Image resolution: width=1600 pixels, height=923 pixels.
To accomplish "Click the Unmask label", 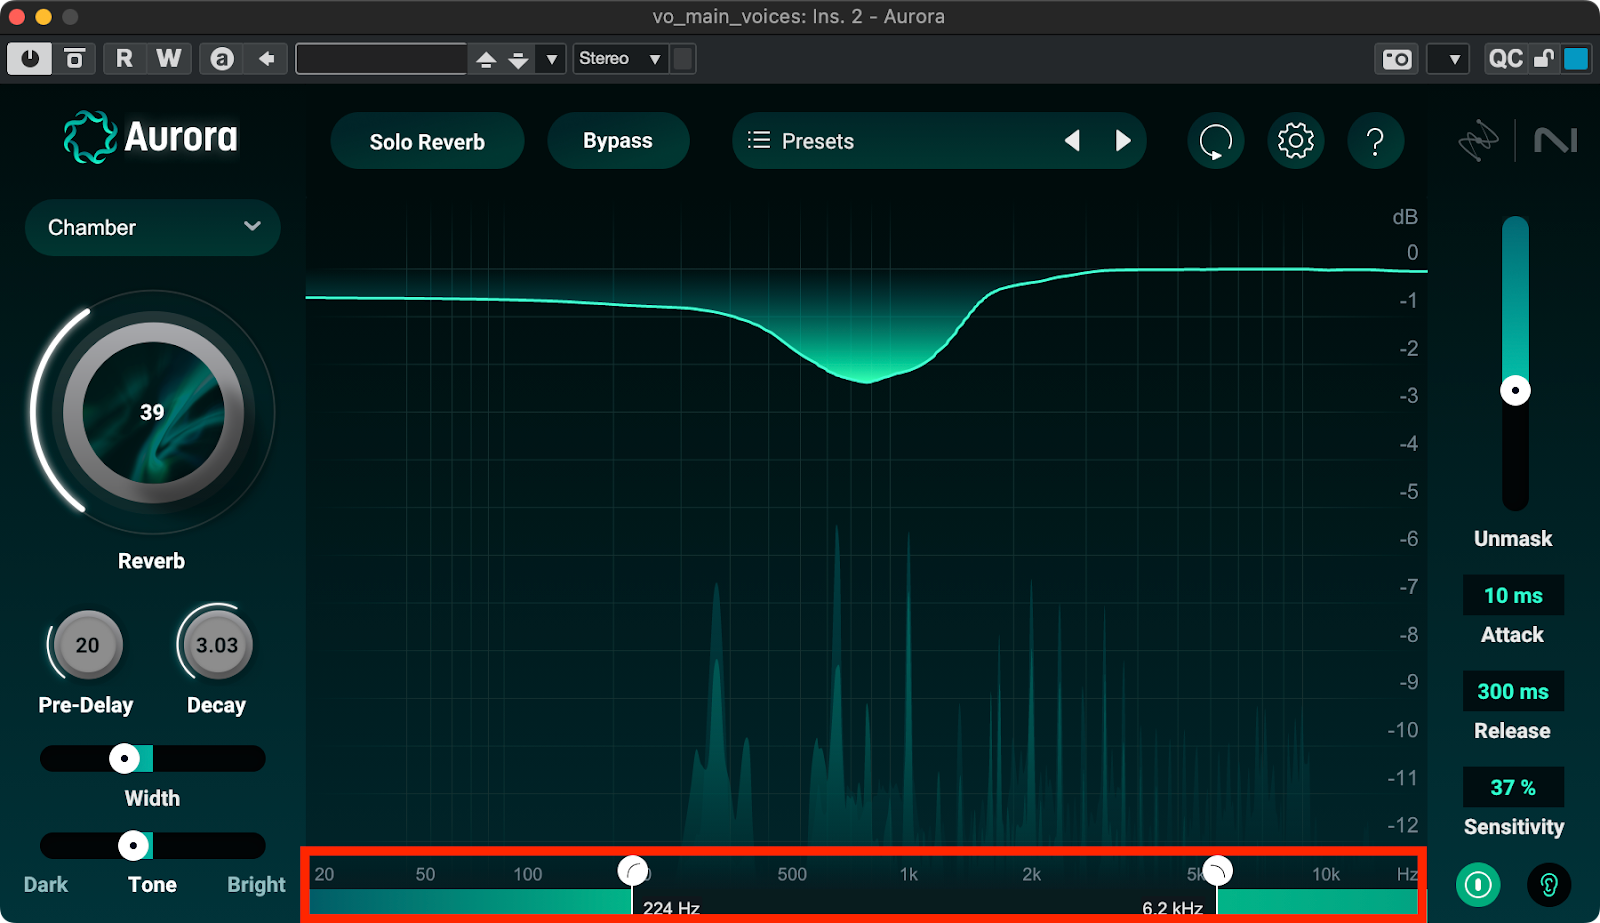I will [1513, 539].
